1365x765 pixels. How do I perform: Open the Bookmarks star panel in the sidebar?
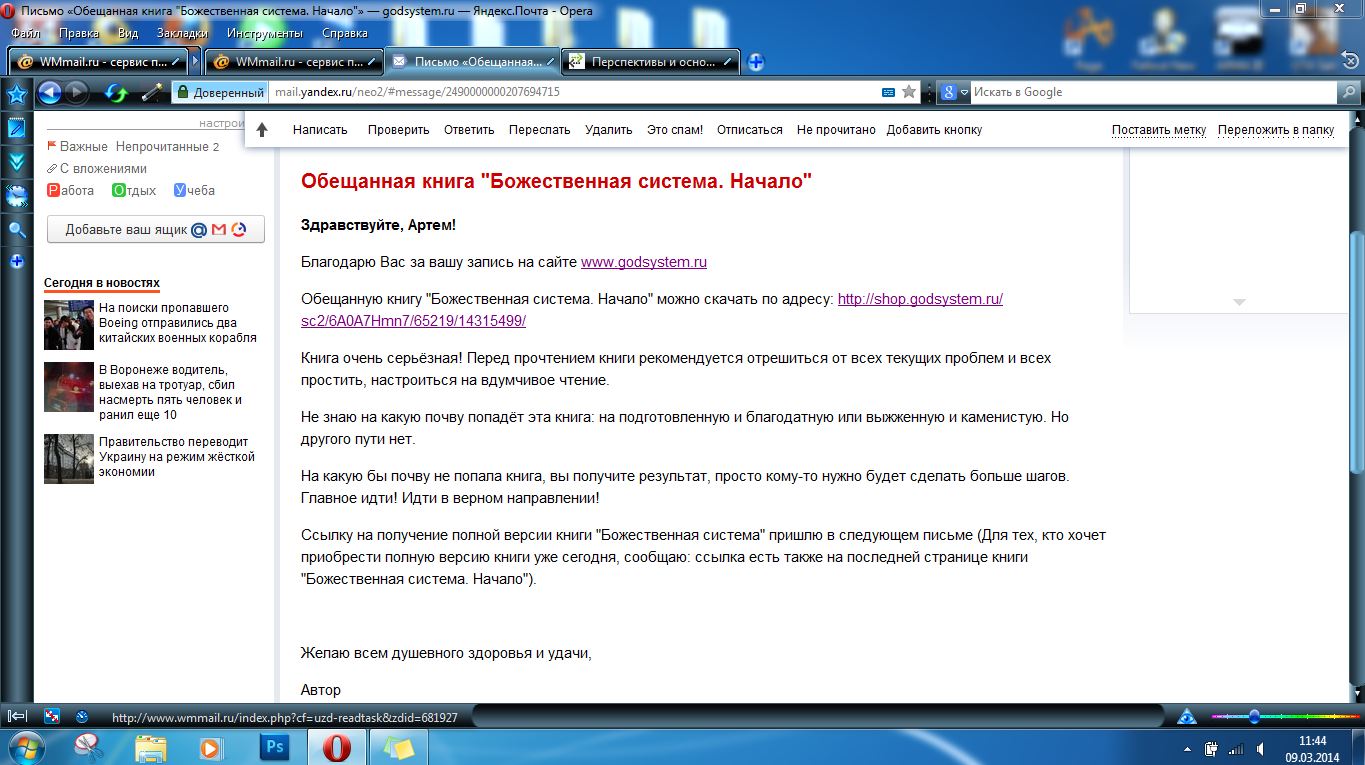(16, 95)
